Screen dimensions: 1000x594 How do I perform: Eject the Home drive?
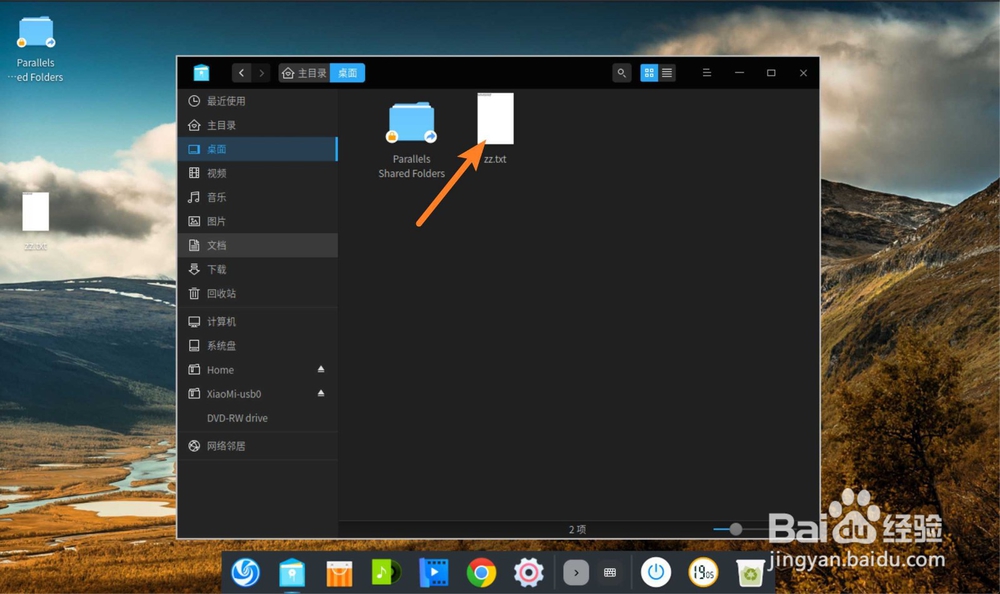coord(321,369)
